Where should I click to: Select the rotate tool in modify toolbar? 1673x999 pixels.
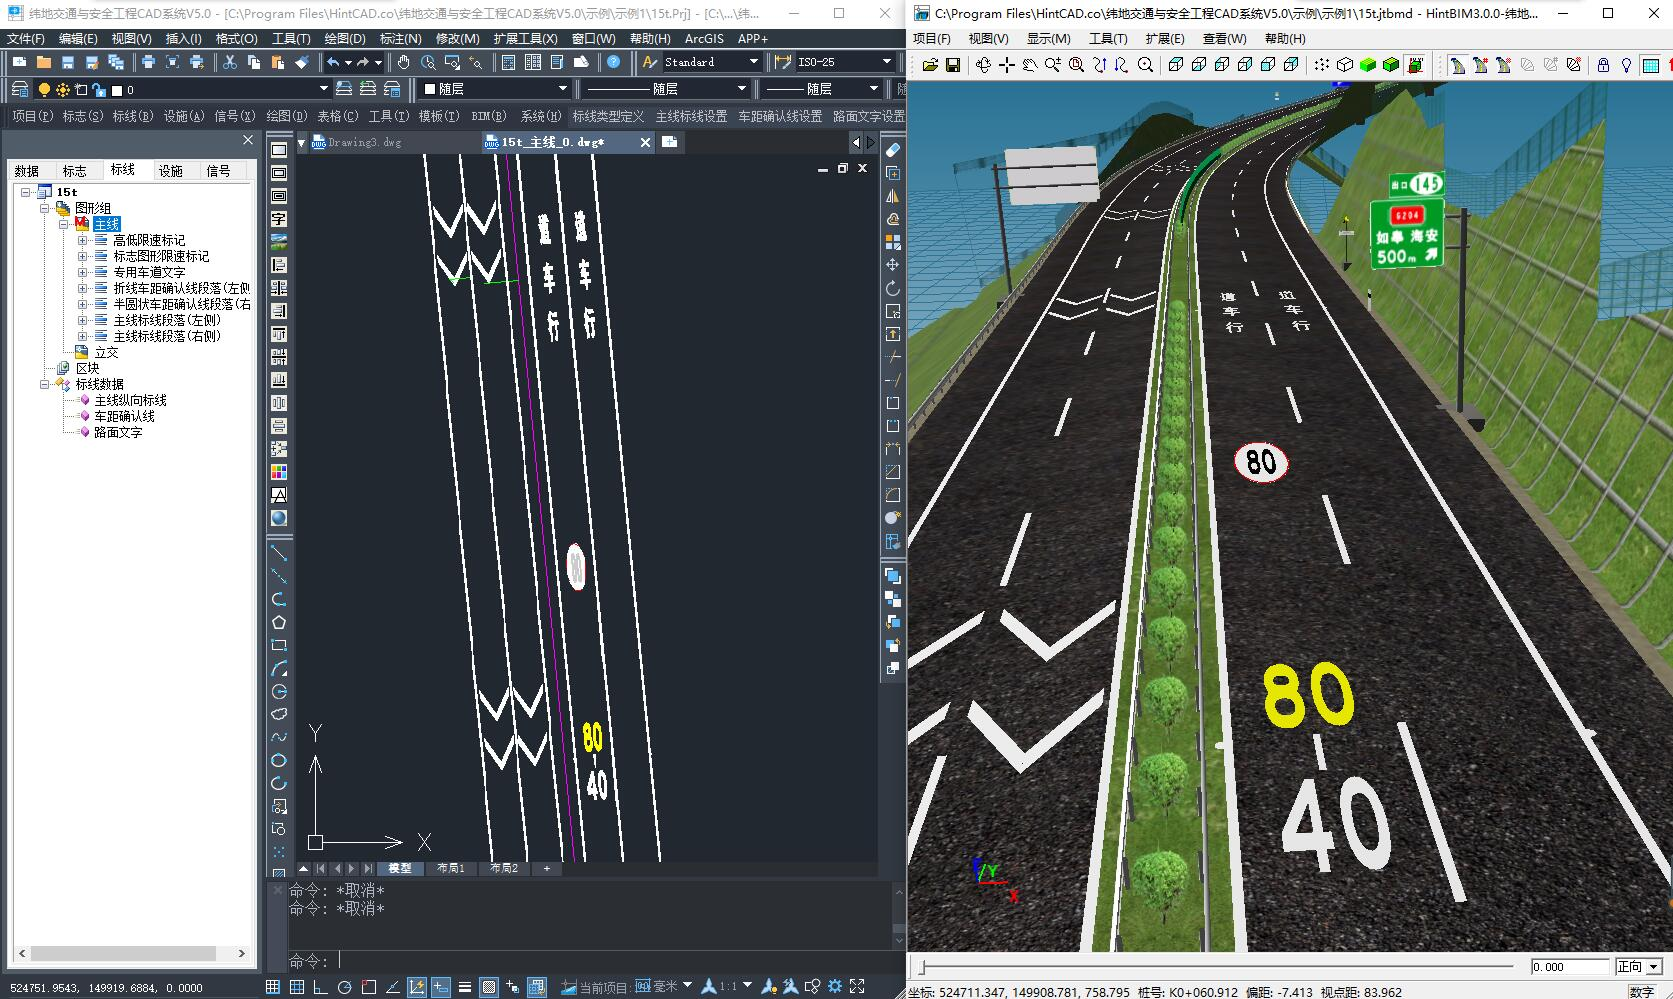(x=893, y=288)
